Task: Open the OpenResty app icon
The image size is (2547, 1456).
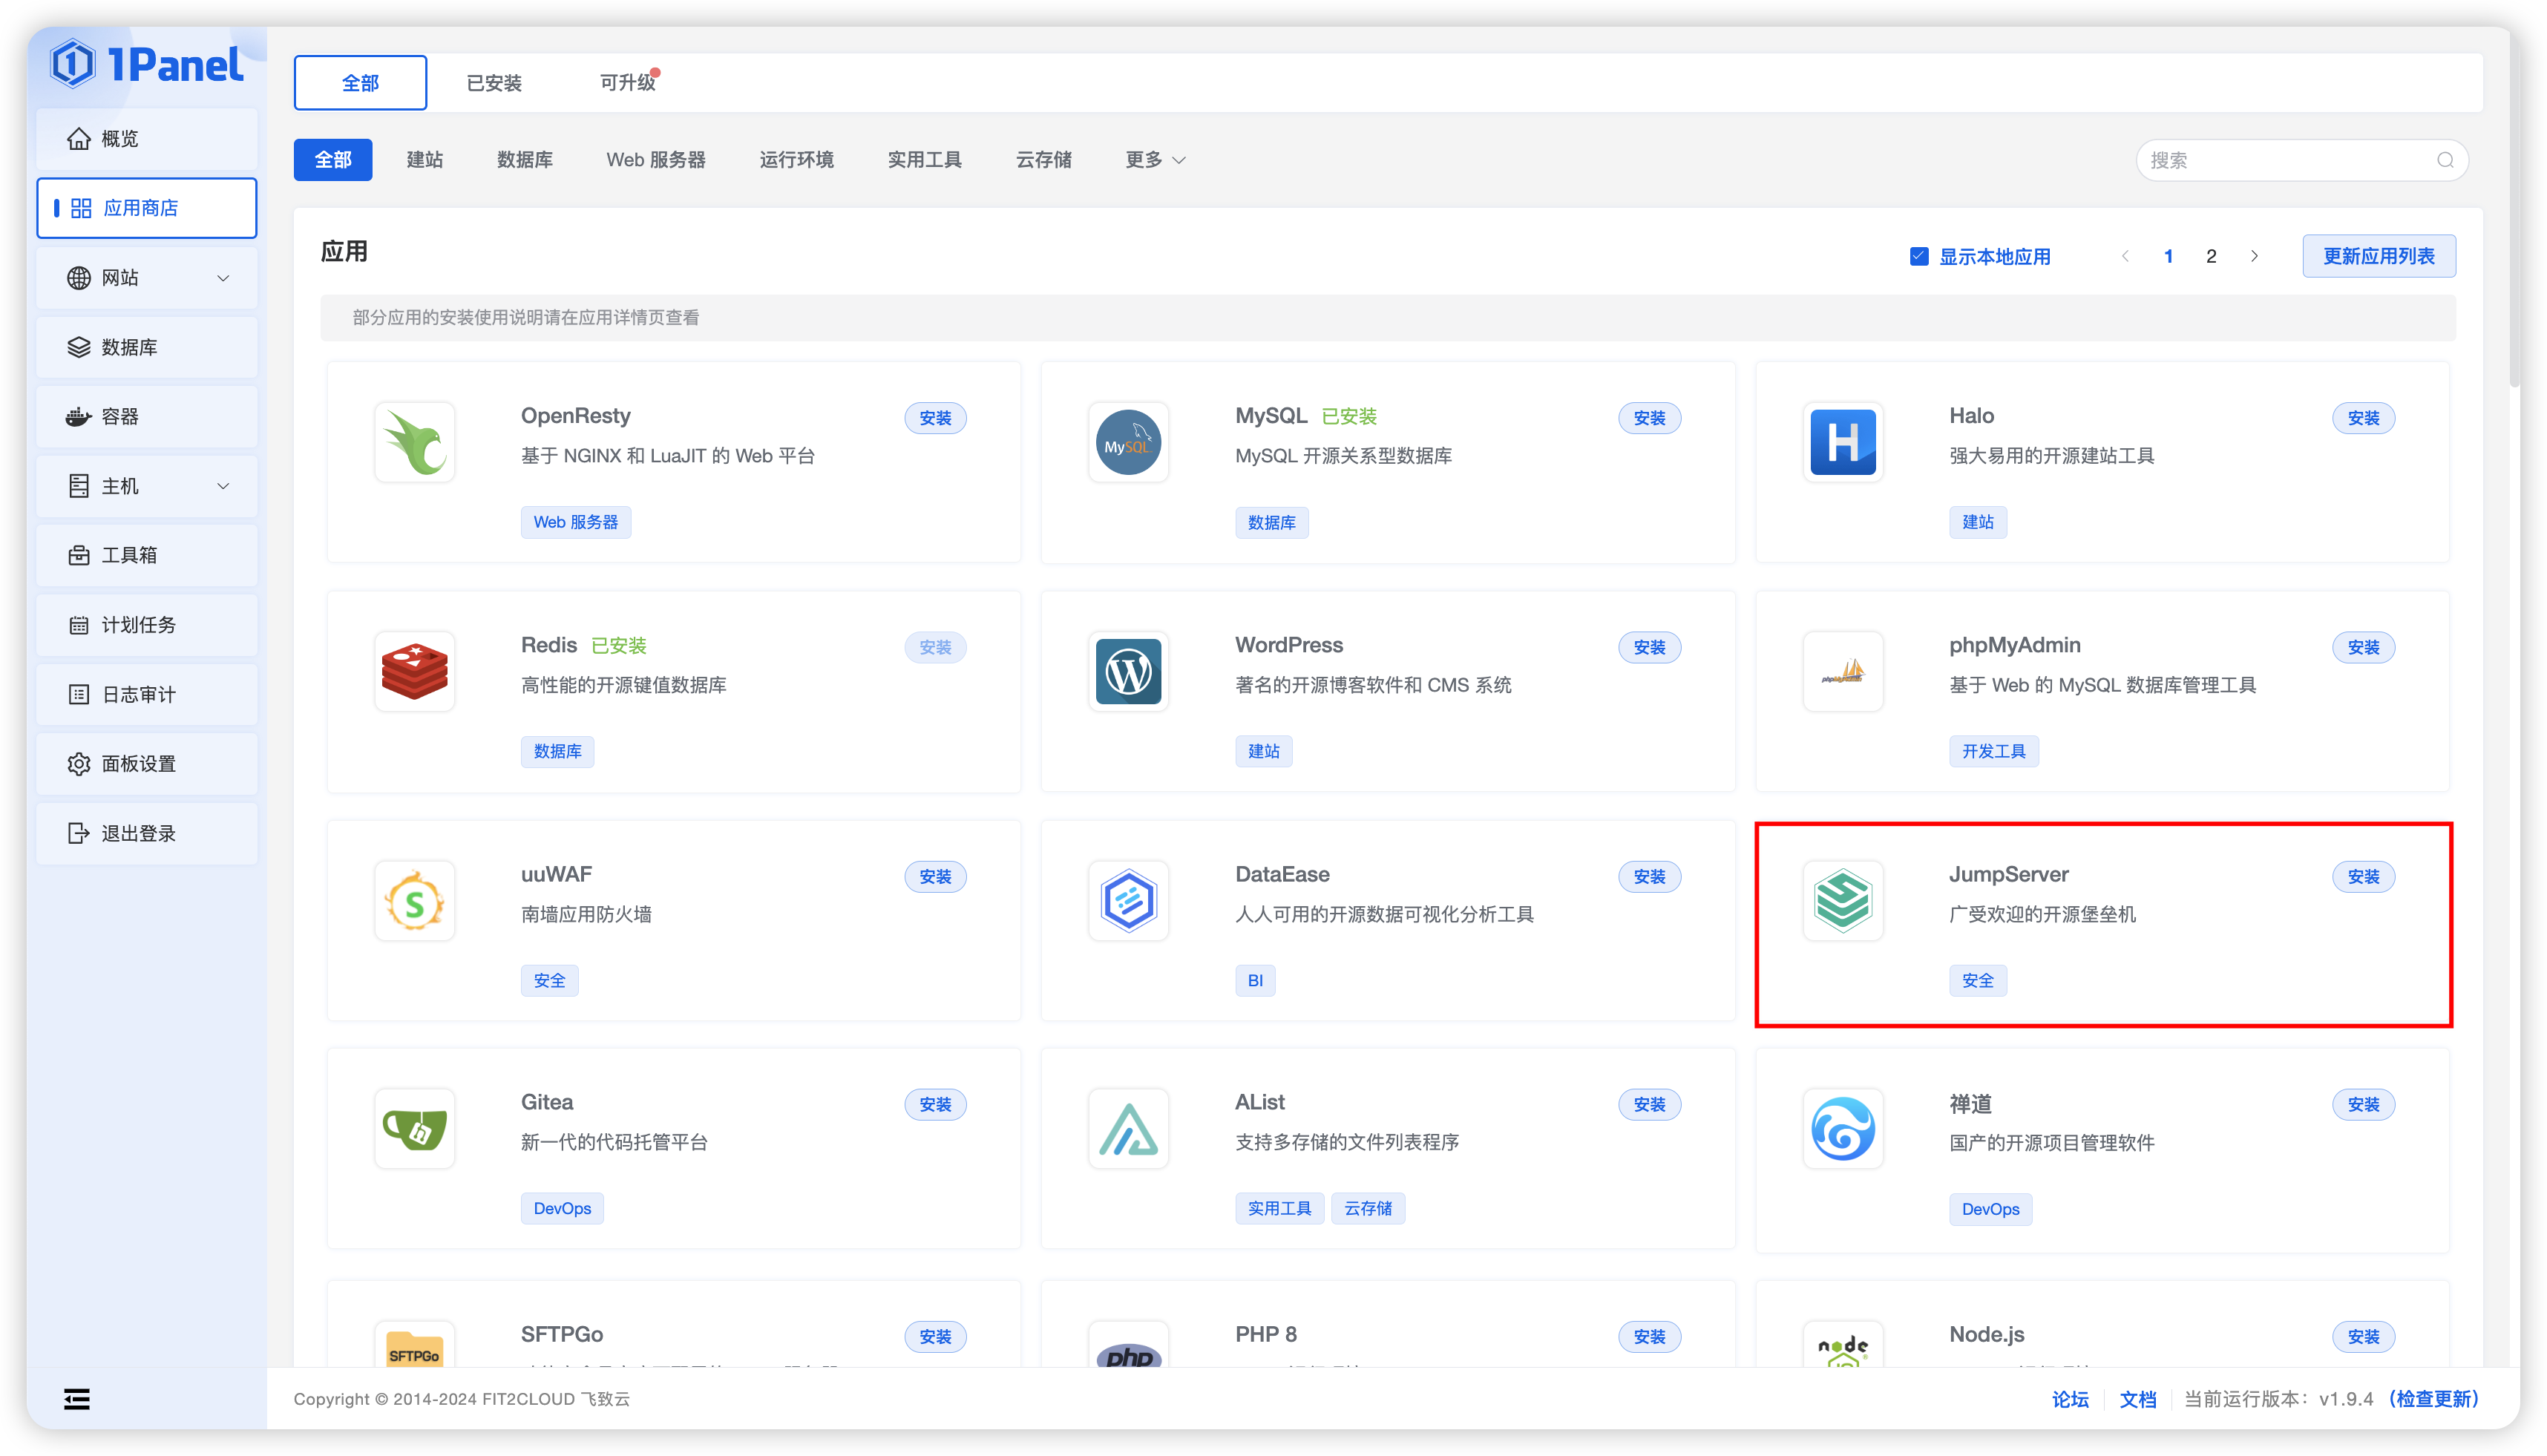Action: (414, 442)
